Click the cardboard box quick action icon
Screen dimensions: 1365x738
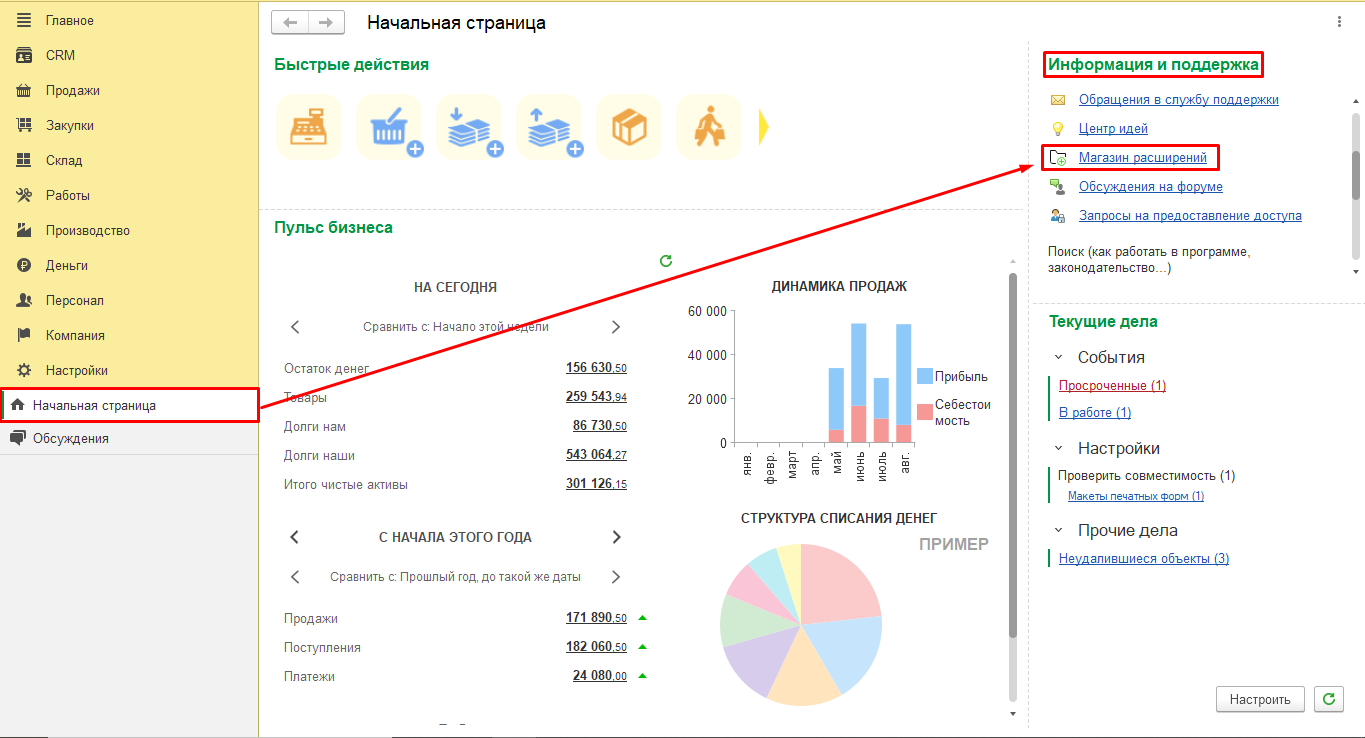pyautogui.click(x=628, y=127)
